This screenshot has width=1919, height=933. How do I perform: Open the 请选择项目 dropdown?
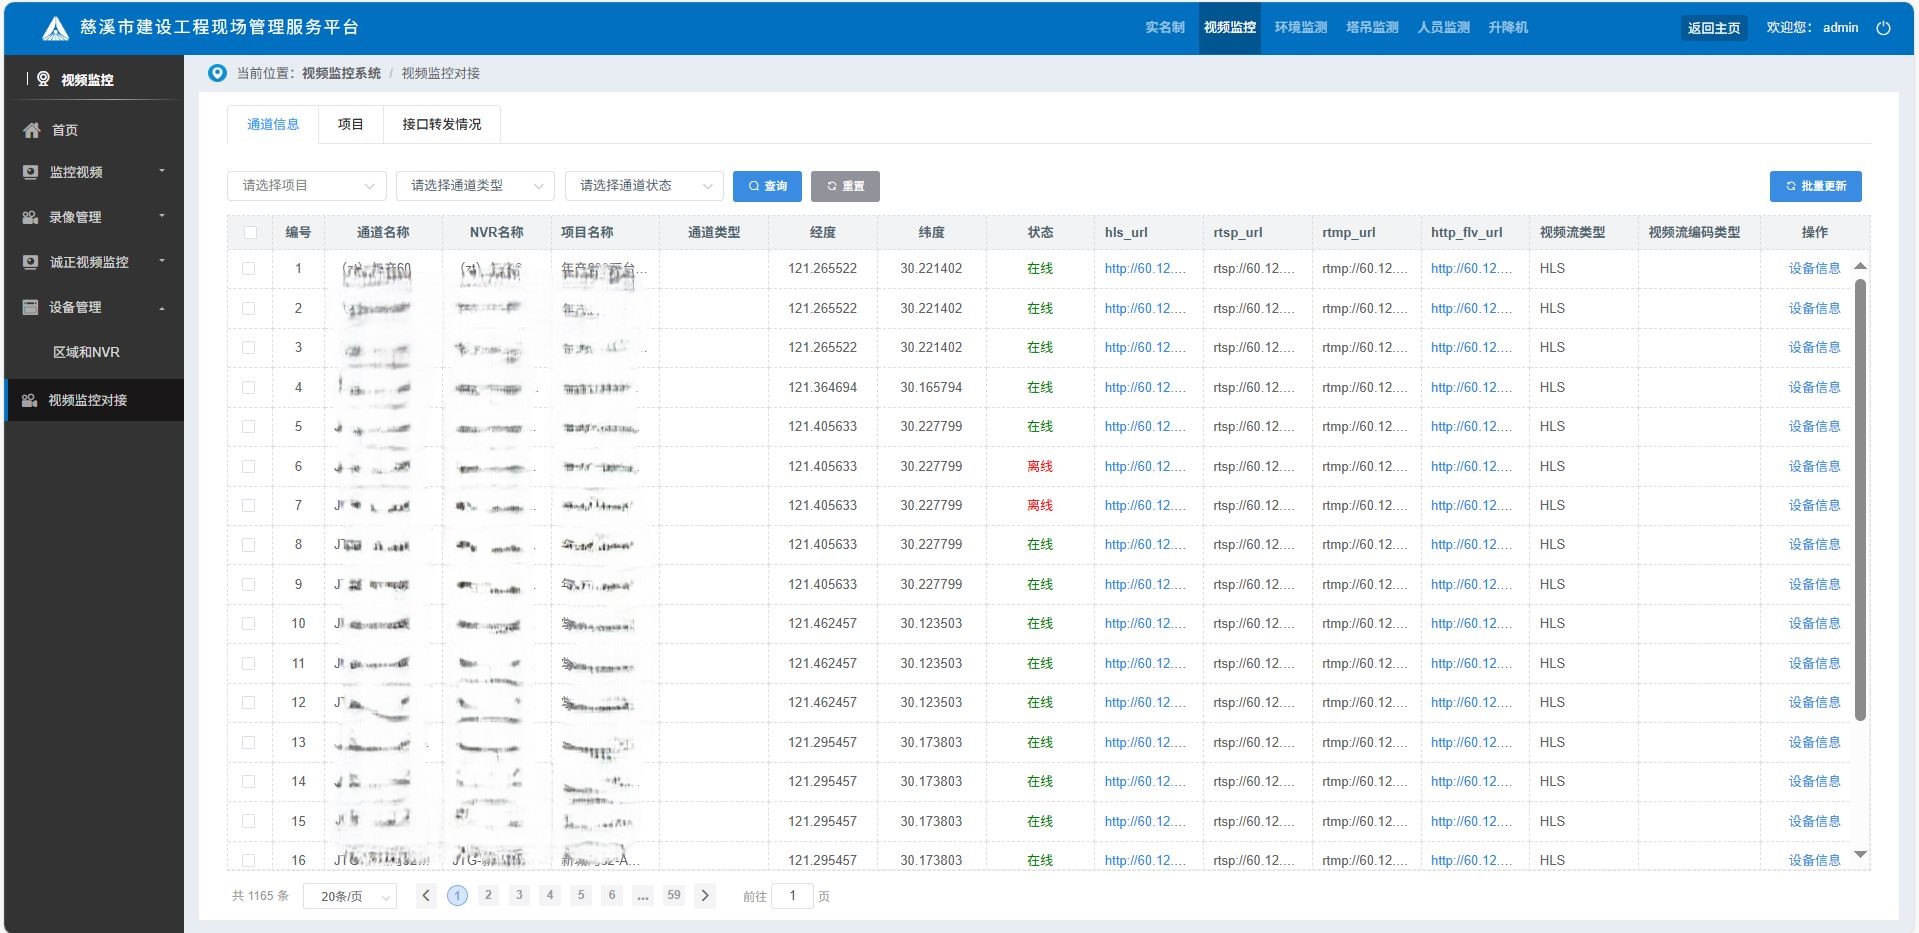pos(306,186)
